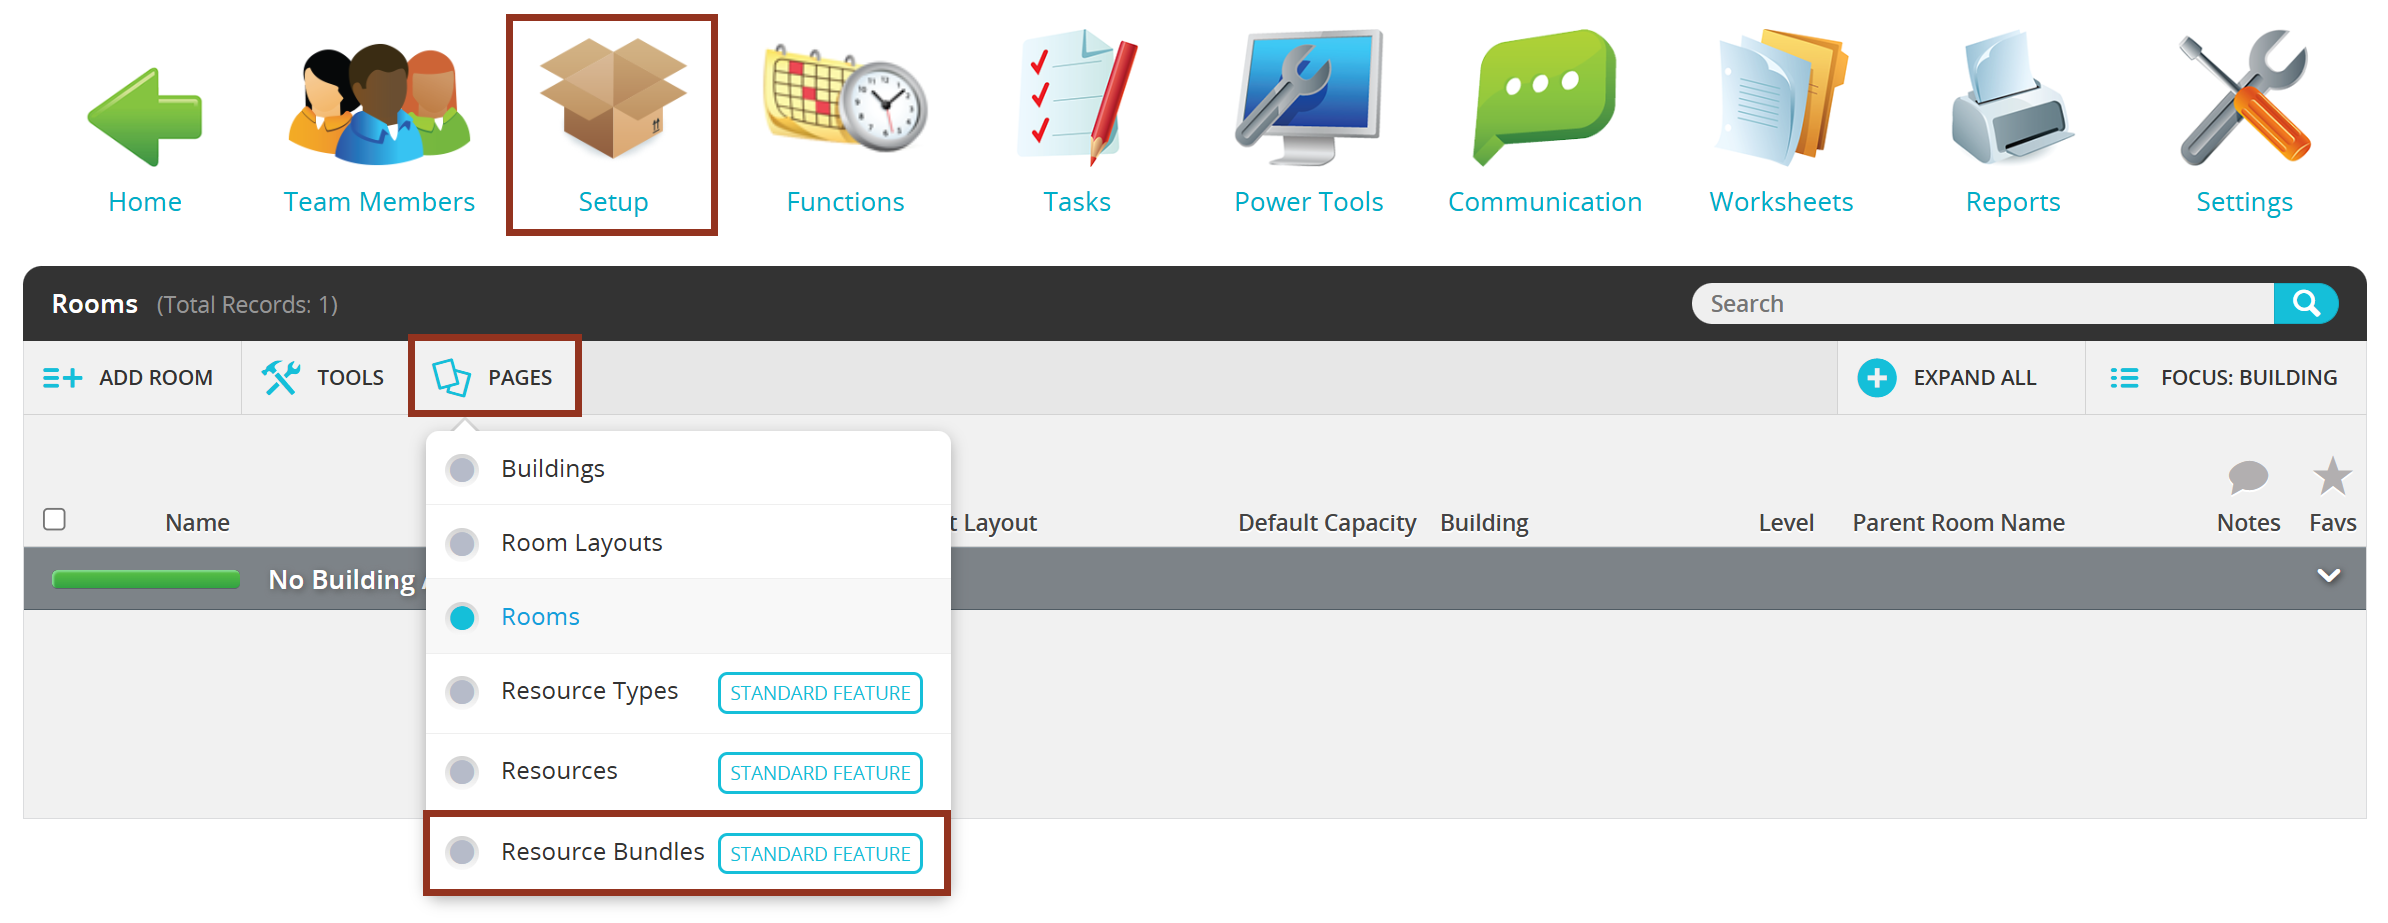Open the Reports printer icon
This screenshot has height=923, width=2388.
[2012, 97]
